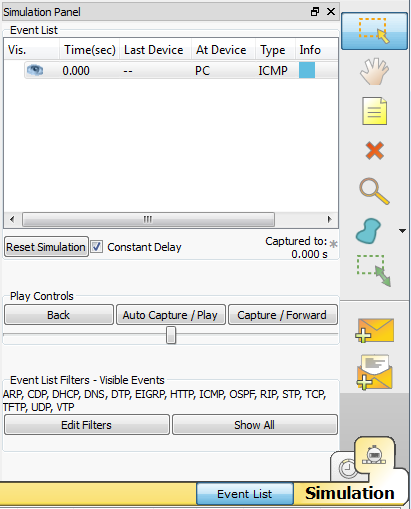Select the 0.000 time cell
The width and height of the screenshot is (411, 509).
pyautogui.click(x=76, y=71)
